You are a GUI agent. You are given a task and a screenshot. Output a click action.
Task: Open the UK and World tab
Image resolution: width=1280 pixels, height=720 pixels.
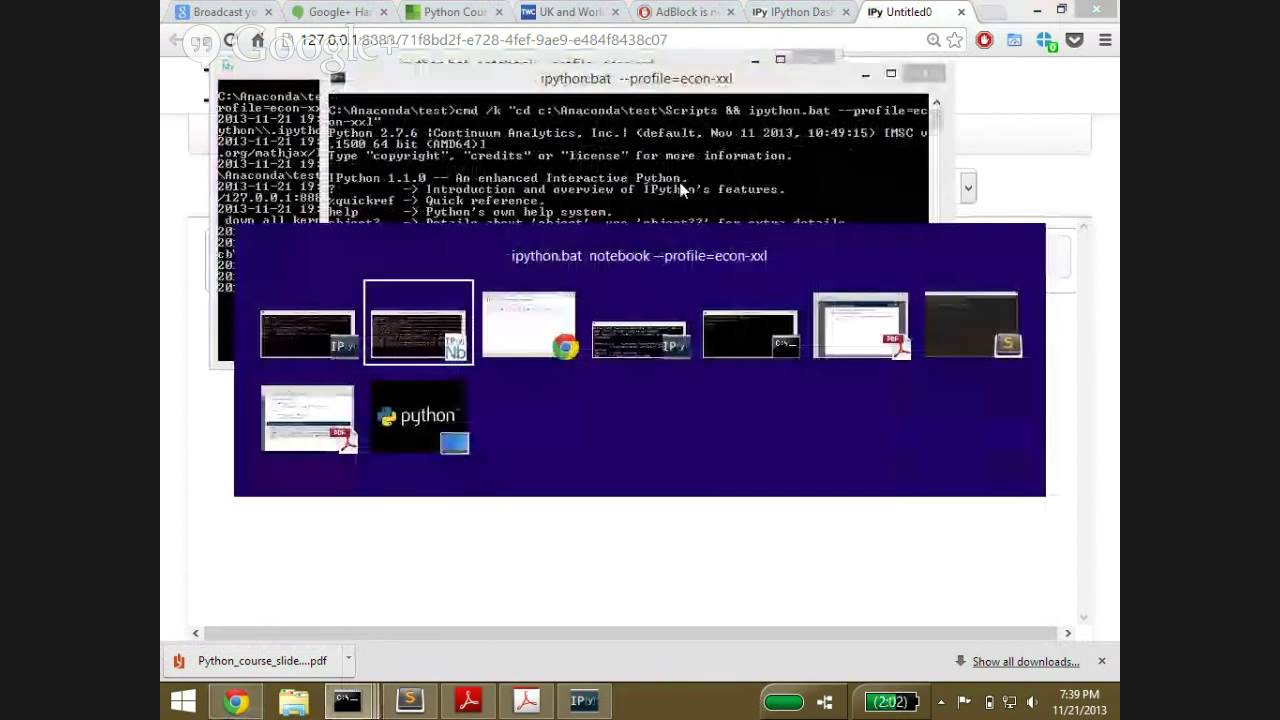coord(568,12)
